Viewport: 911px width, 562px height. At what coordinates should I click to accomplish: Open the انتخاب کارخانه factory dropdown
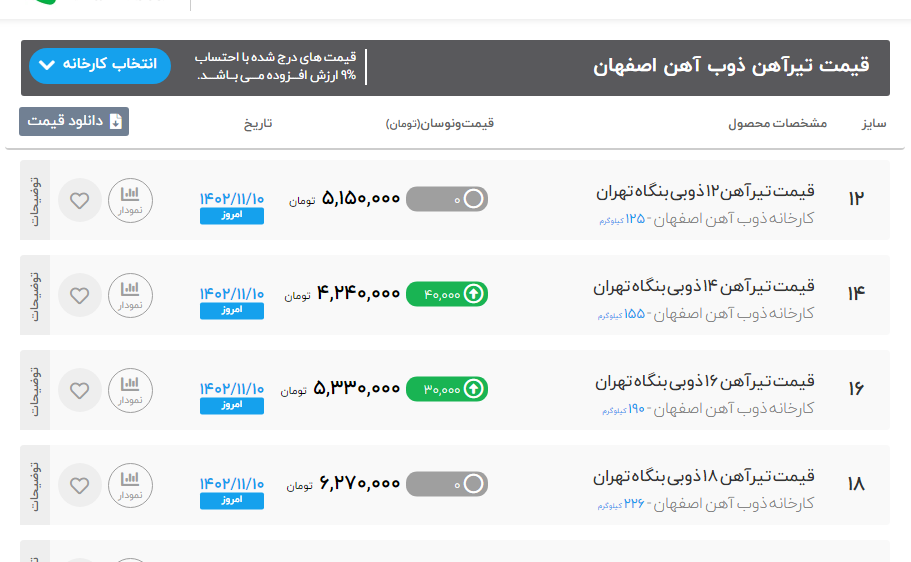point(100,65)
